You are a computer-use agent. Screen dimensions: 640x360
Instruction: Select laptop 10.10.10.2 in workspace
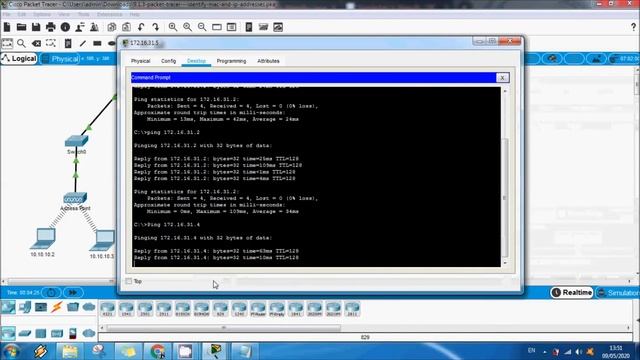(43, 239)
